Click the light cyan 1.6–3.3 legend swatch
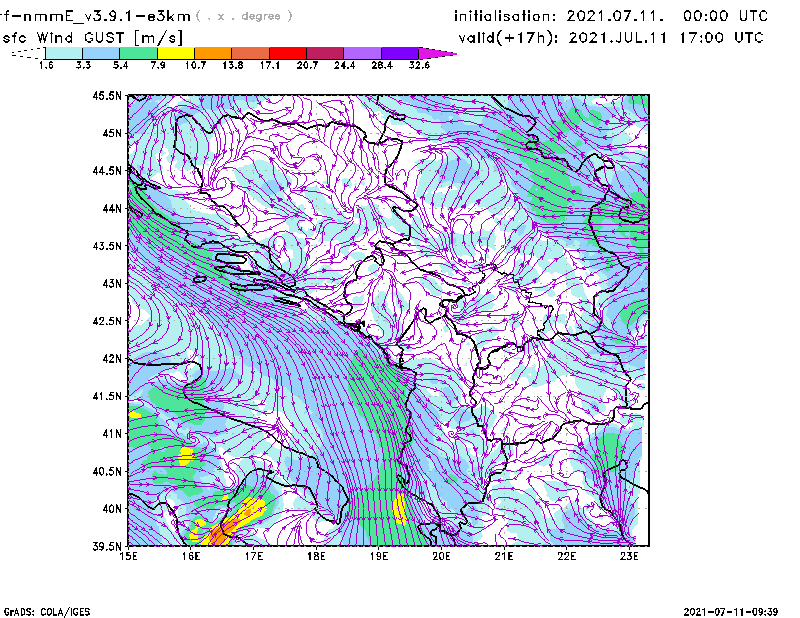Screen dimensions: 800x618 (x=64, y=53)
